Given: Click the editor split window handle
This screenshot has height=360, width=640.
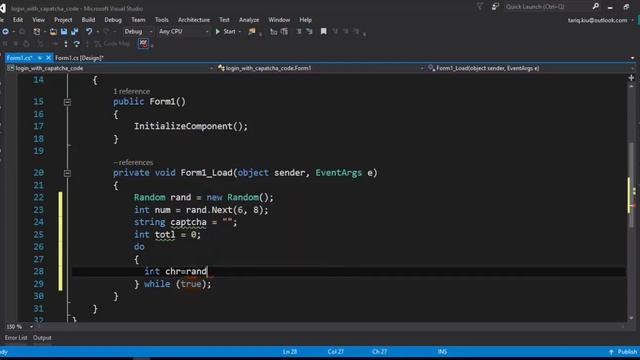Looking at the screenshot, I should coord(631,78).
